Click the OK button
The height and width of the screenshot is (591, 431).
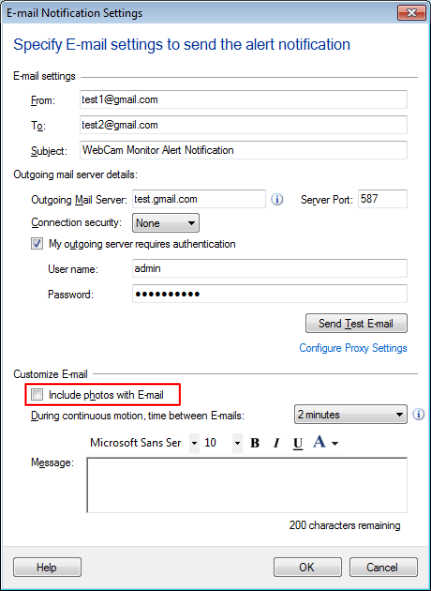(x=307, y=567)
